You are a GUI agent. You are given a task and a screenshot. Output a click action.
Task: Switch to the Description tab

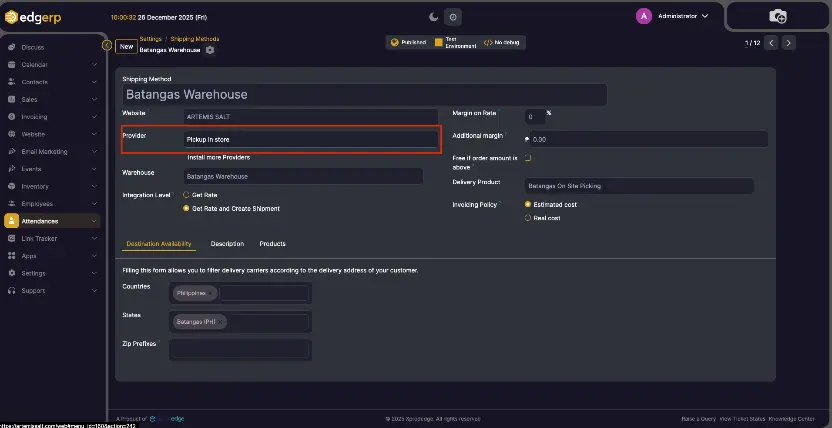[227, 244]
